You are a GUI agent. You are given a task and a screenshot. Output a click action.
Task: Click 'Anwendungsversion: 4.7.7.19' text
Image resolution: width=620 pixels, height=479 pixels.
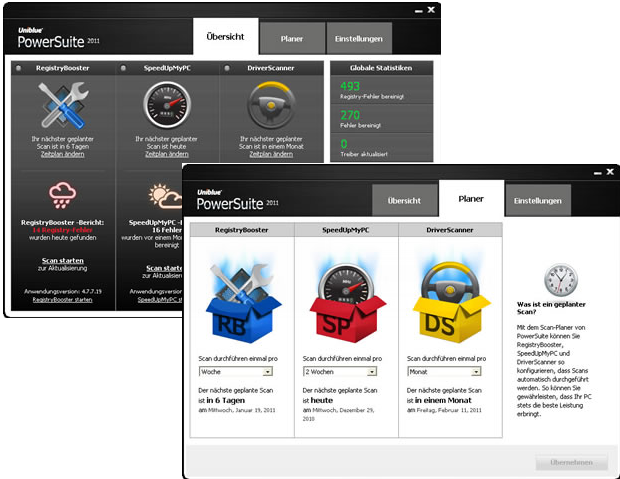pyautogui.click(x=63, y=291)
